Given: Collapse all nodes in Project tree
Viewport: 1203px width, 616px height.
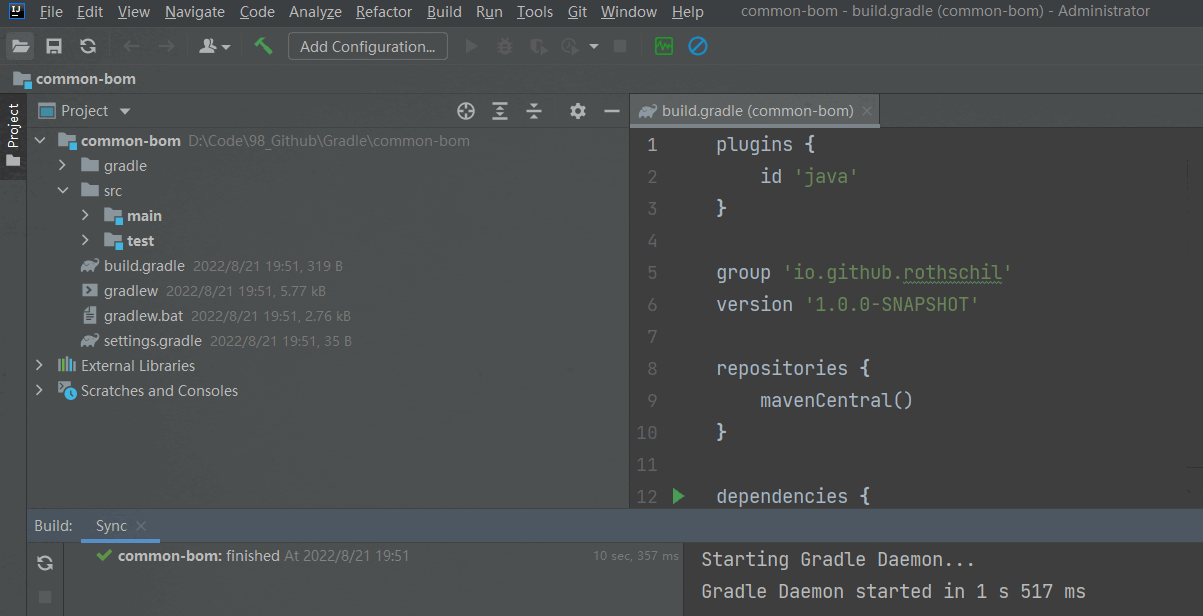Looking at the screenshot, I should click(x=534, y=111).
